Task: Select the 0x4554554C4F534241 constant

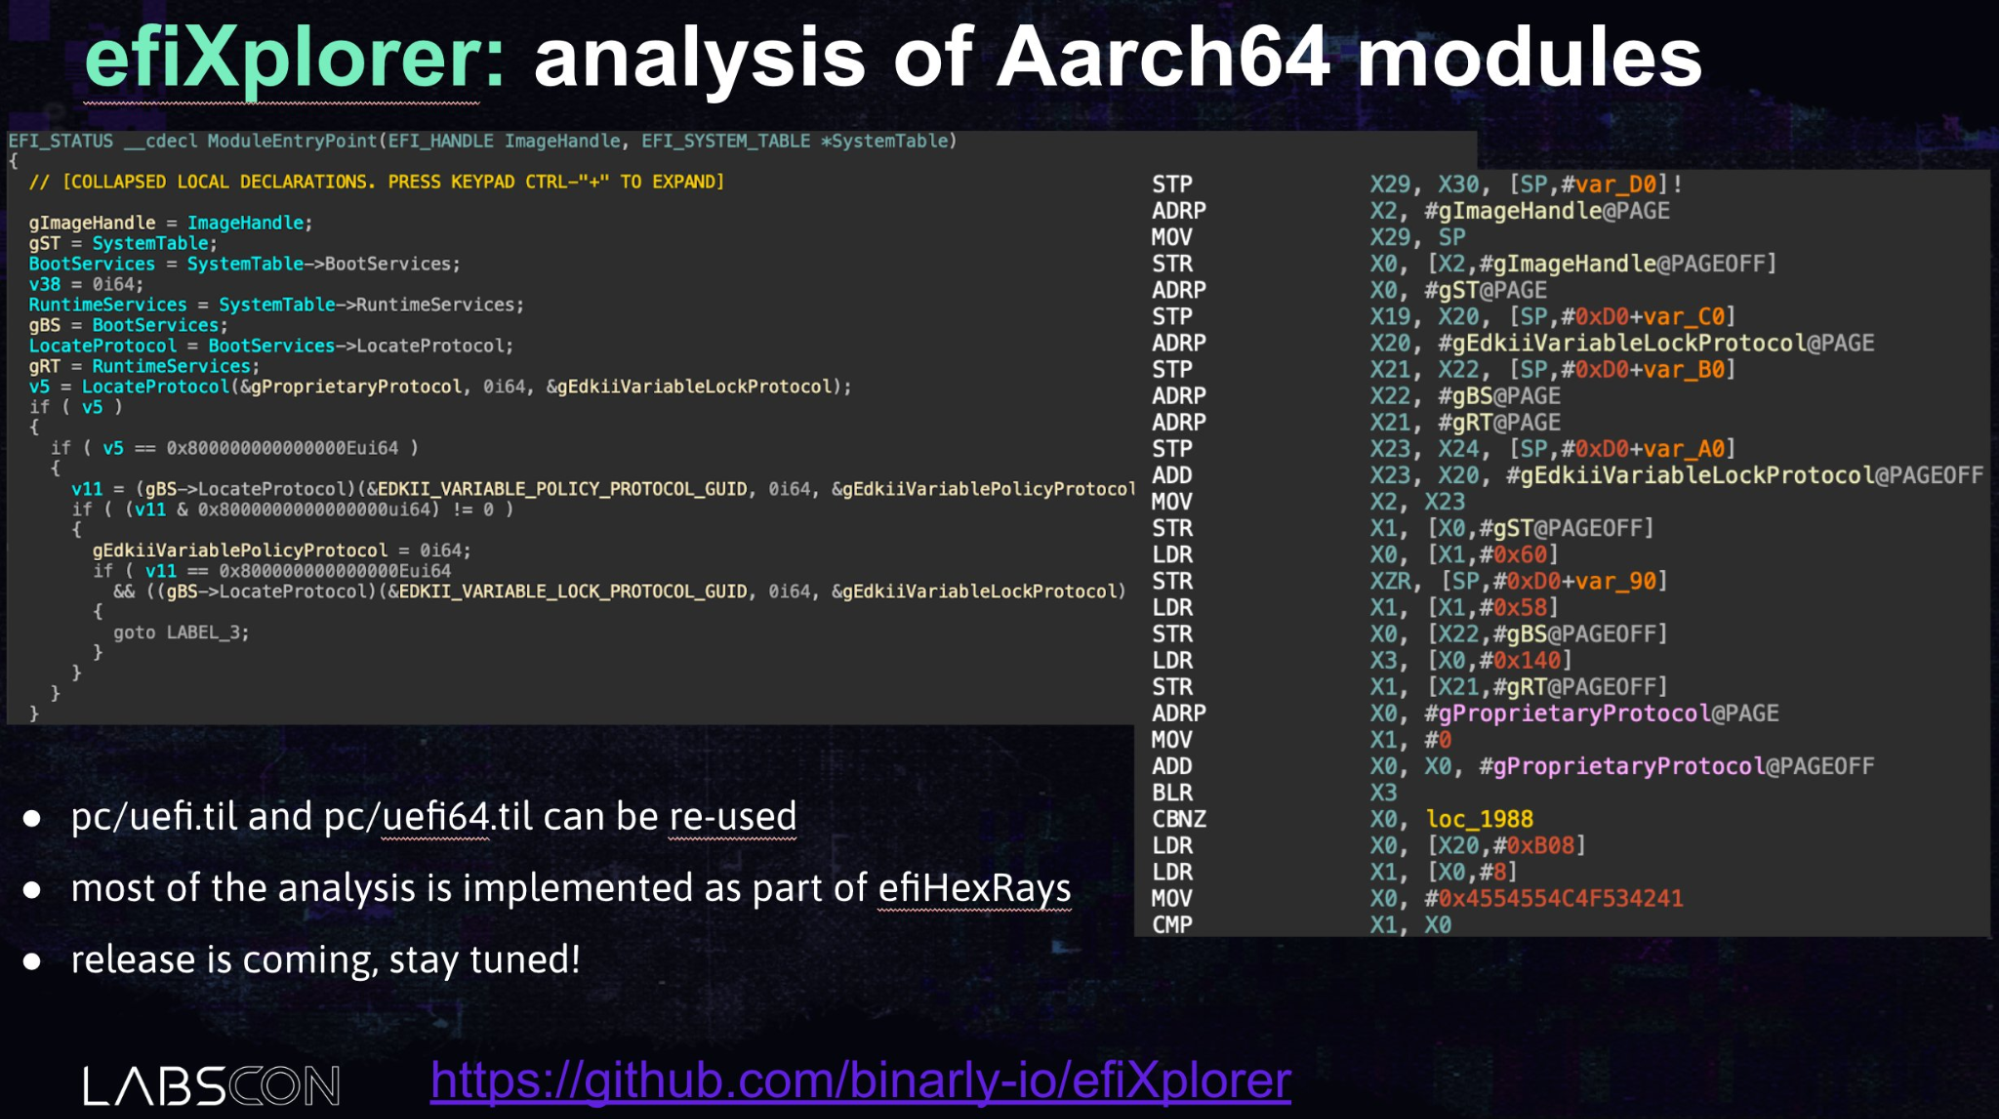Action: click(x=1560, y=898)
